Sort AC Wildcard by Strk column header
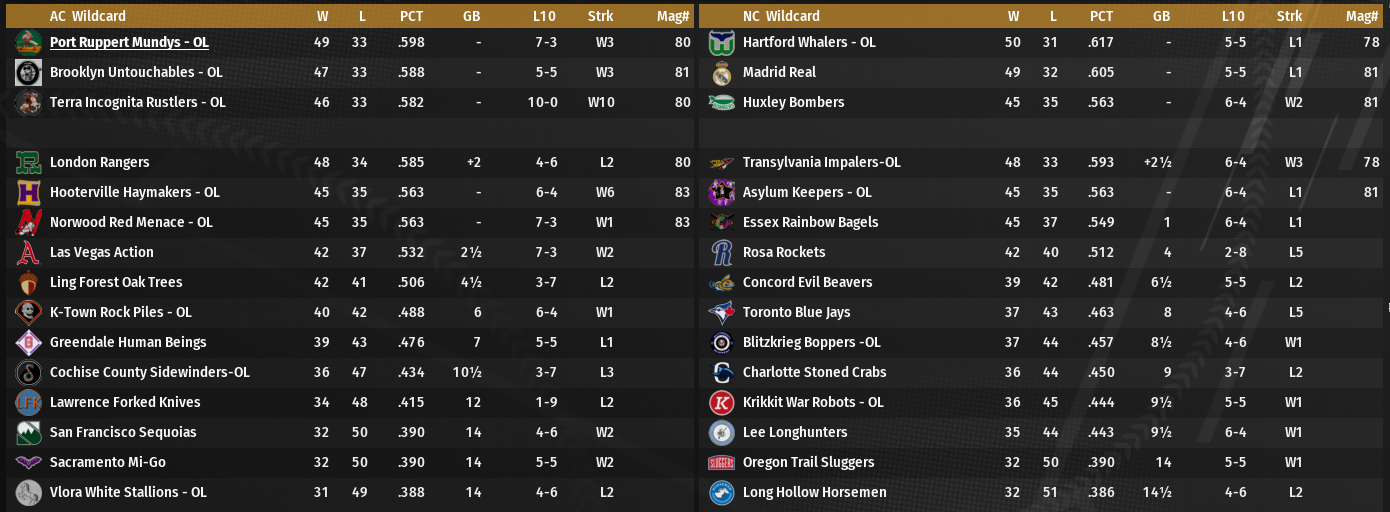 coord(601,16)
